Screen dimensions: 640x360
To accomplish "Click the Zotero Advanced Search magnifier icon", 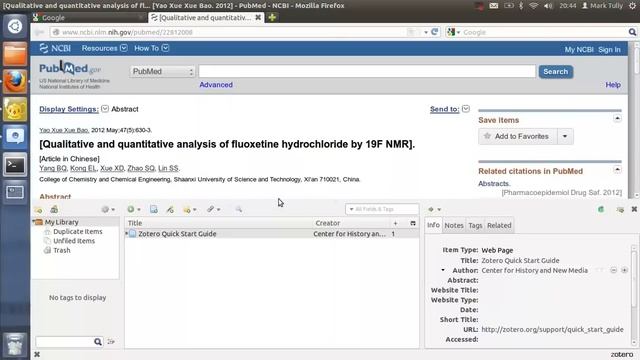I will click(239, 209).
